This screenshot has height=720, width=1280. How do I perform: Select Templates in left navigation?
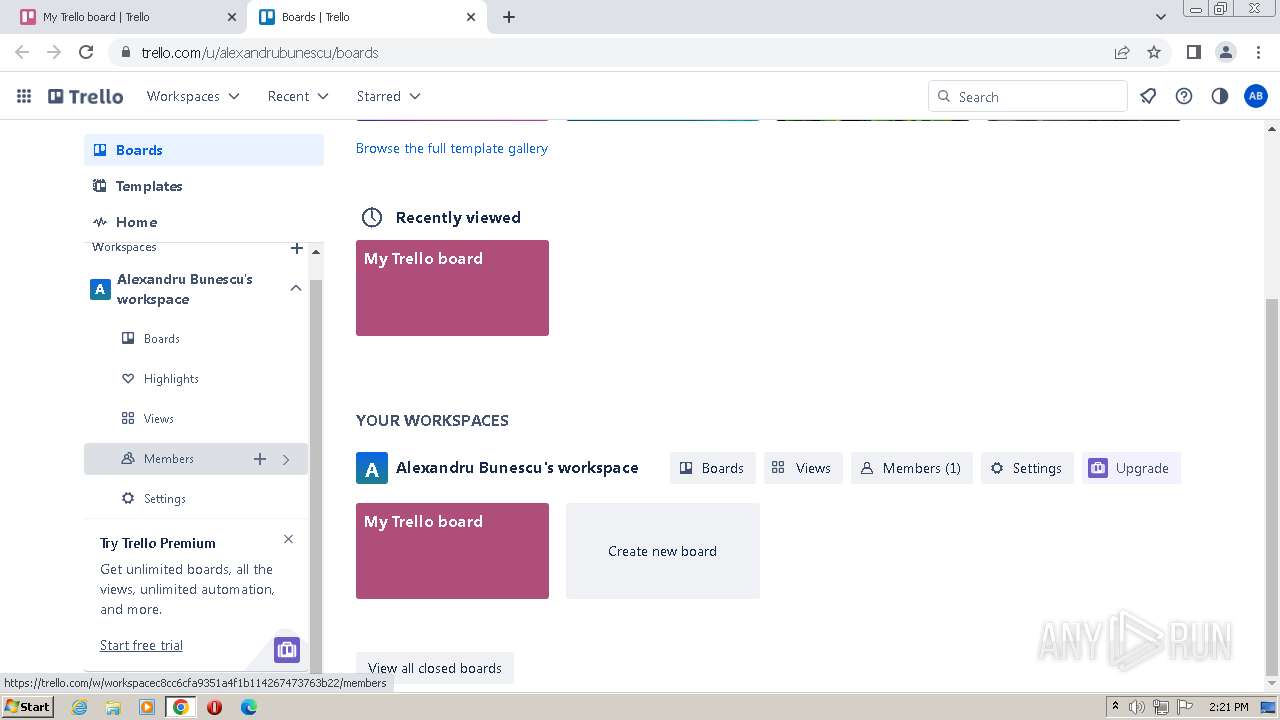[x=204, y=186]
